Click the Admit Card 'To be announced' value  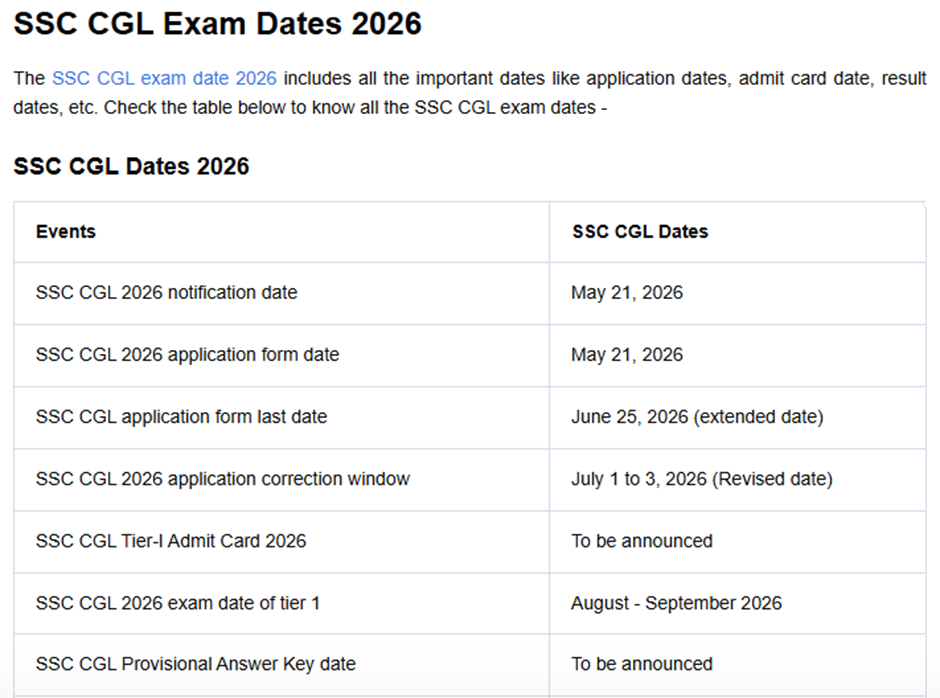point(641,541)
